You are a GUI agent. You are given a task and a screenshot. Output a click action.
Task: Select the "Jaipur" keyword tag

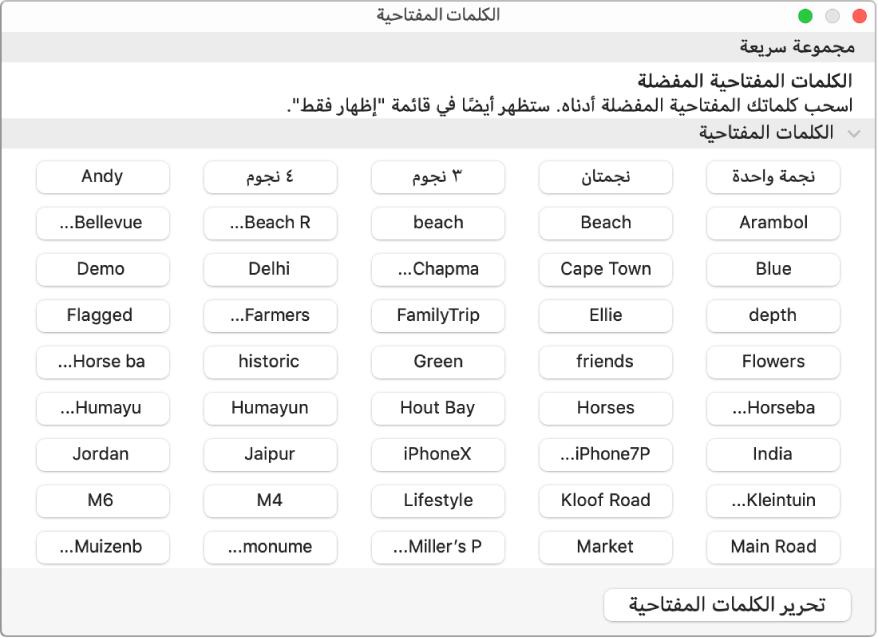(270, 454)
